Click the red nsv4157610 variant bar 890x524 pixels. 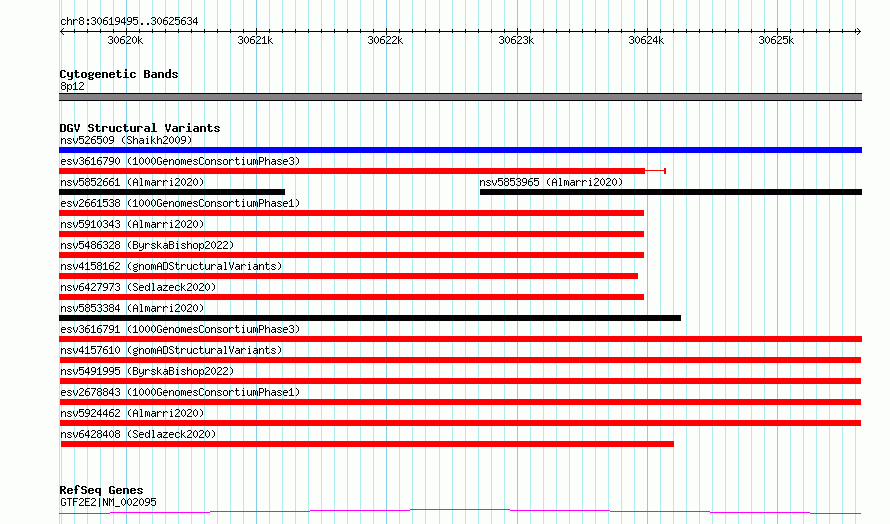460,360
